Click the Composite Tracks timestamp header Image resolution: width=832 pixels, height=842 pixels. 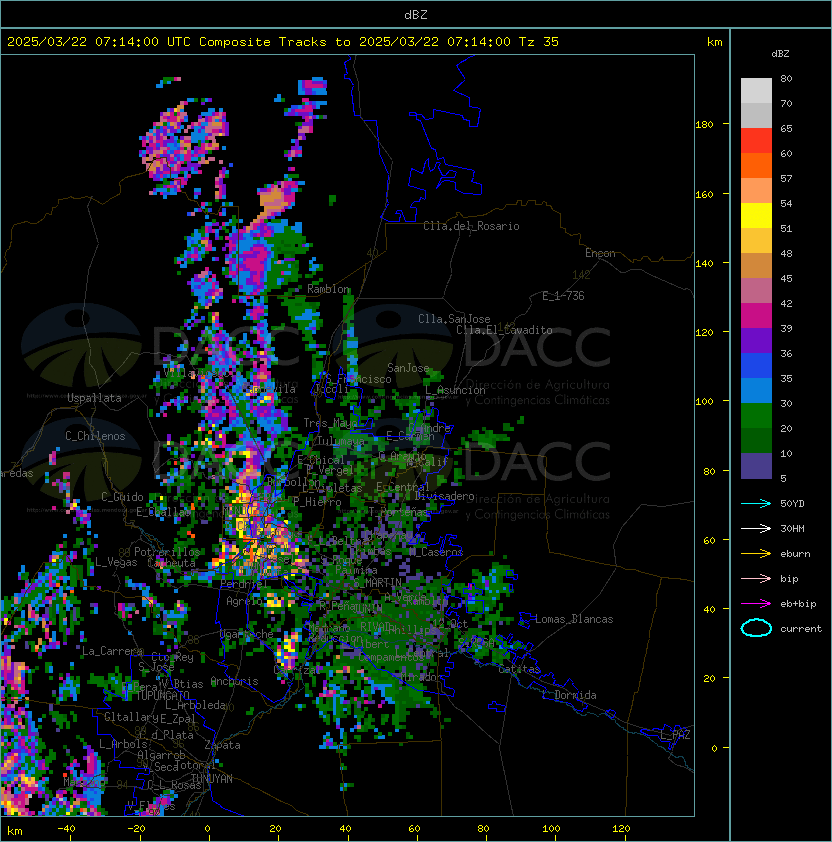[x=283, y=41]
